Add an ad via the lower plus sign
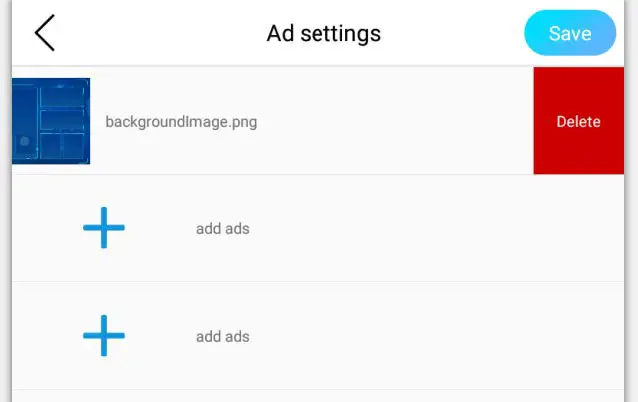The height and width of the screenshot is (402, 638). click(x=104, y=336)
